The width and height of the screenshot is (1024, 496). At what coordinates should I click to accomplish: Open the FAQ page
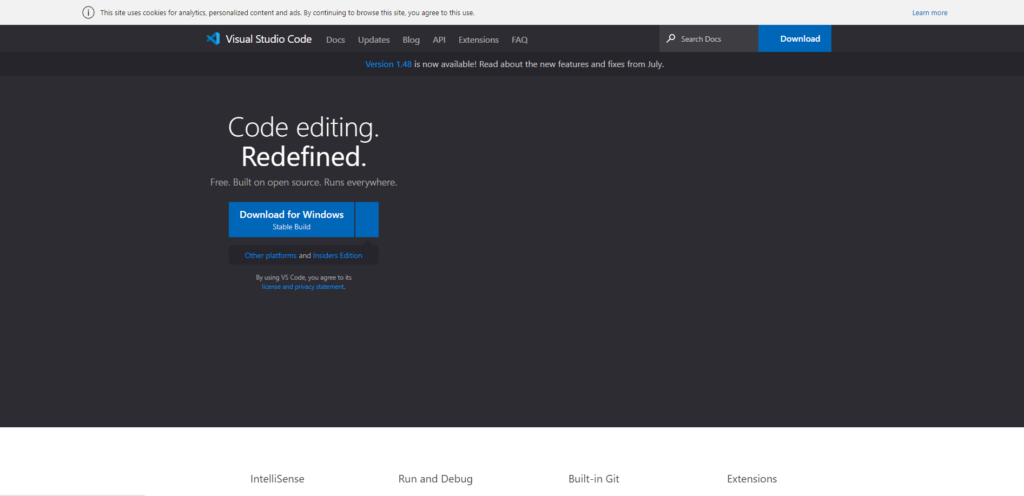520,40
